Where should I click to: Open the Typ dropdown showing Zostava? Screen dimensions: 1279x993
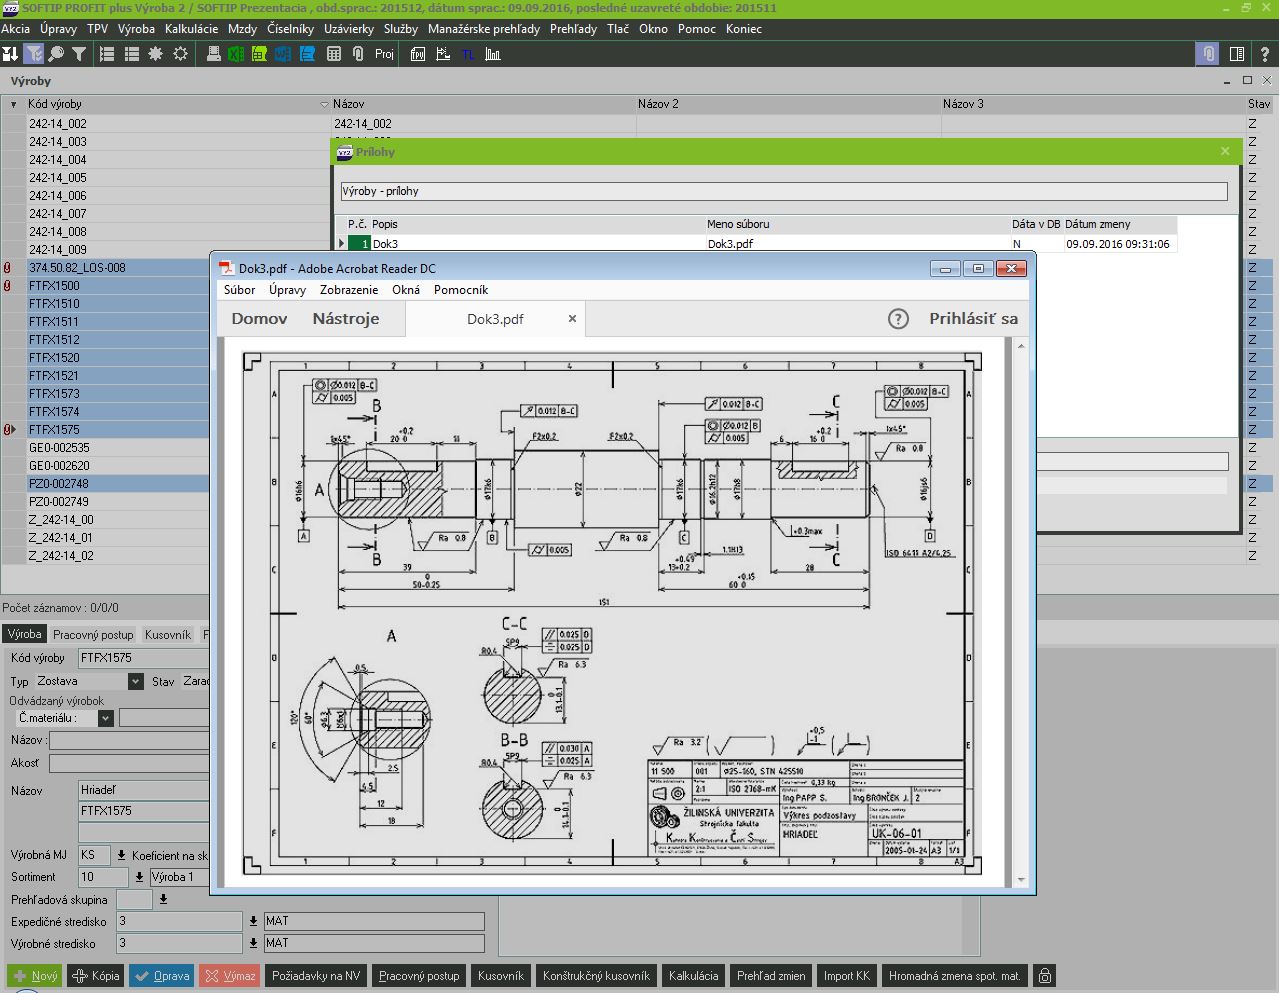136,681
